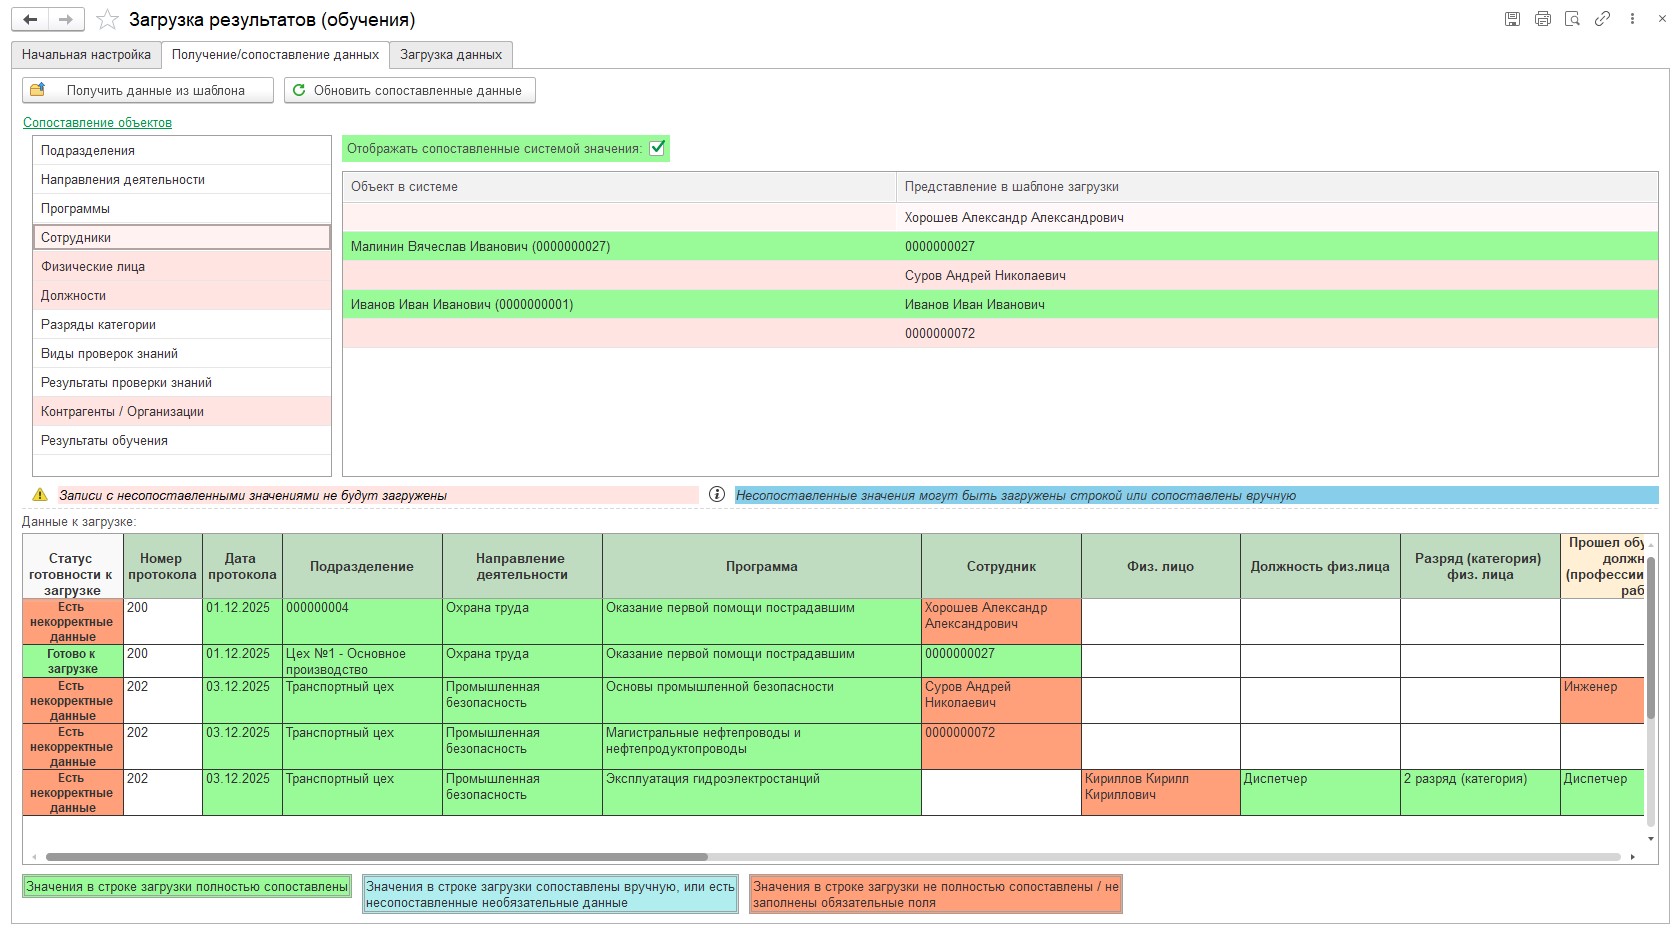1679x932 pixels.
Task: Add form to favorites with star icon
Action: click(x=107, y=20)
